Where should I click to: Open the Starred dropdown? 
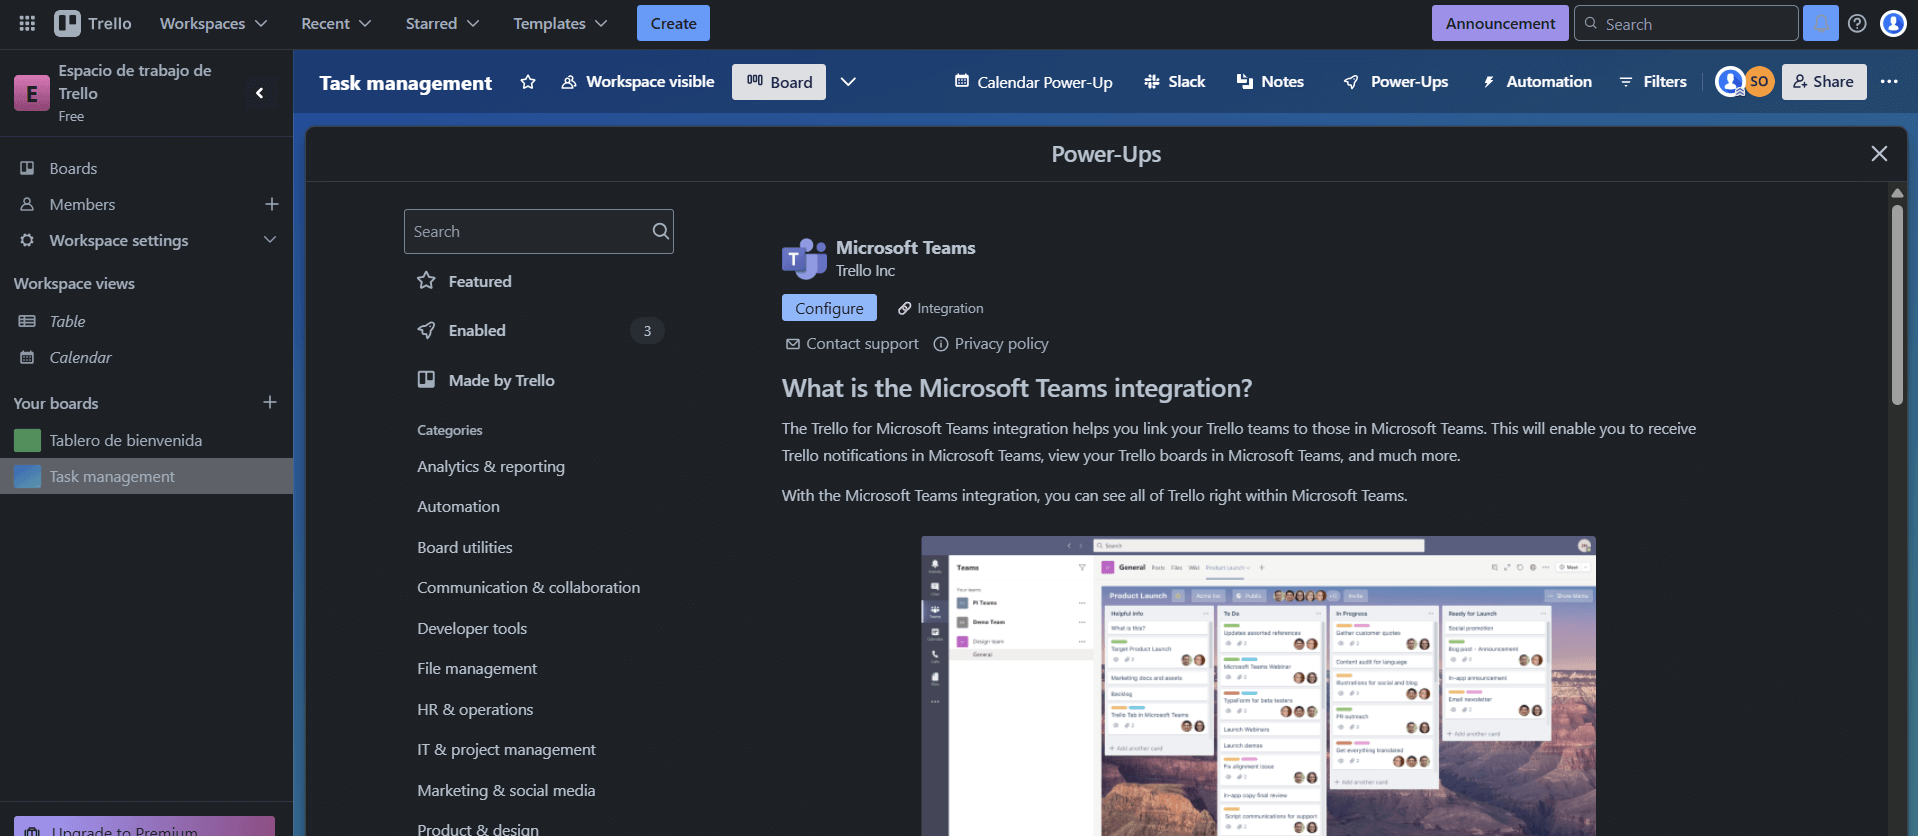tap(442, 23)
